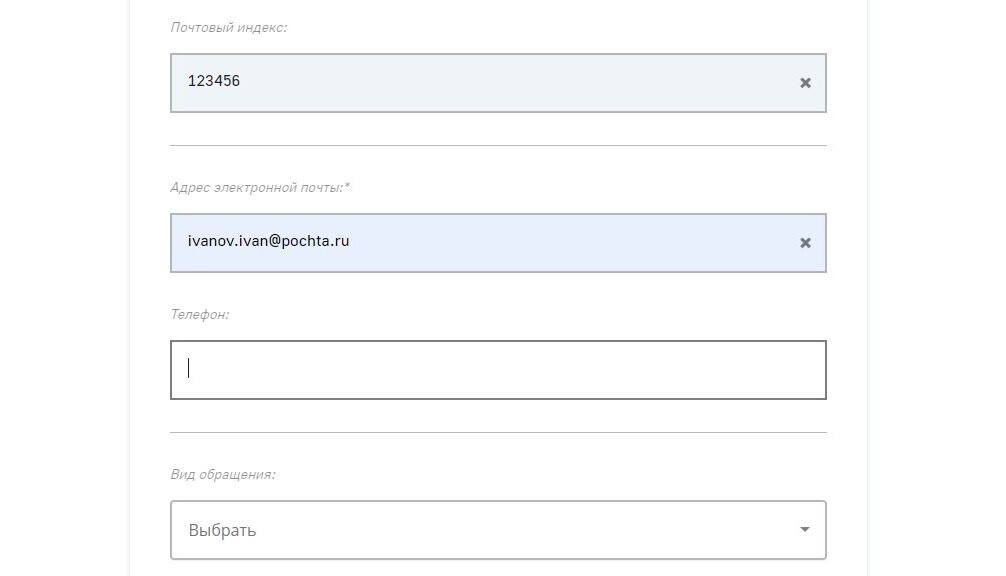Focus the empty Телефон input field
The image size is (1006, 576).
[498, 370]
